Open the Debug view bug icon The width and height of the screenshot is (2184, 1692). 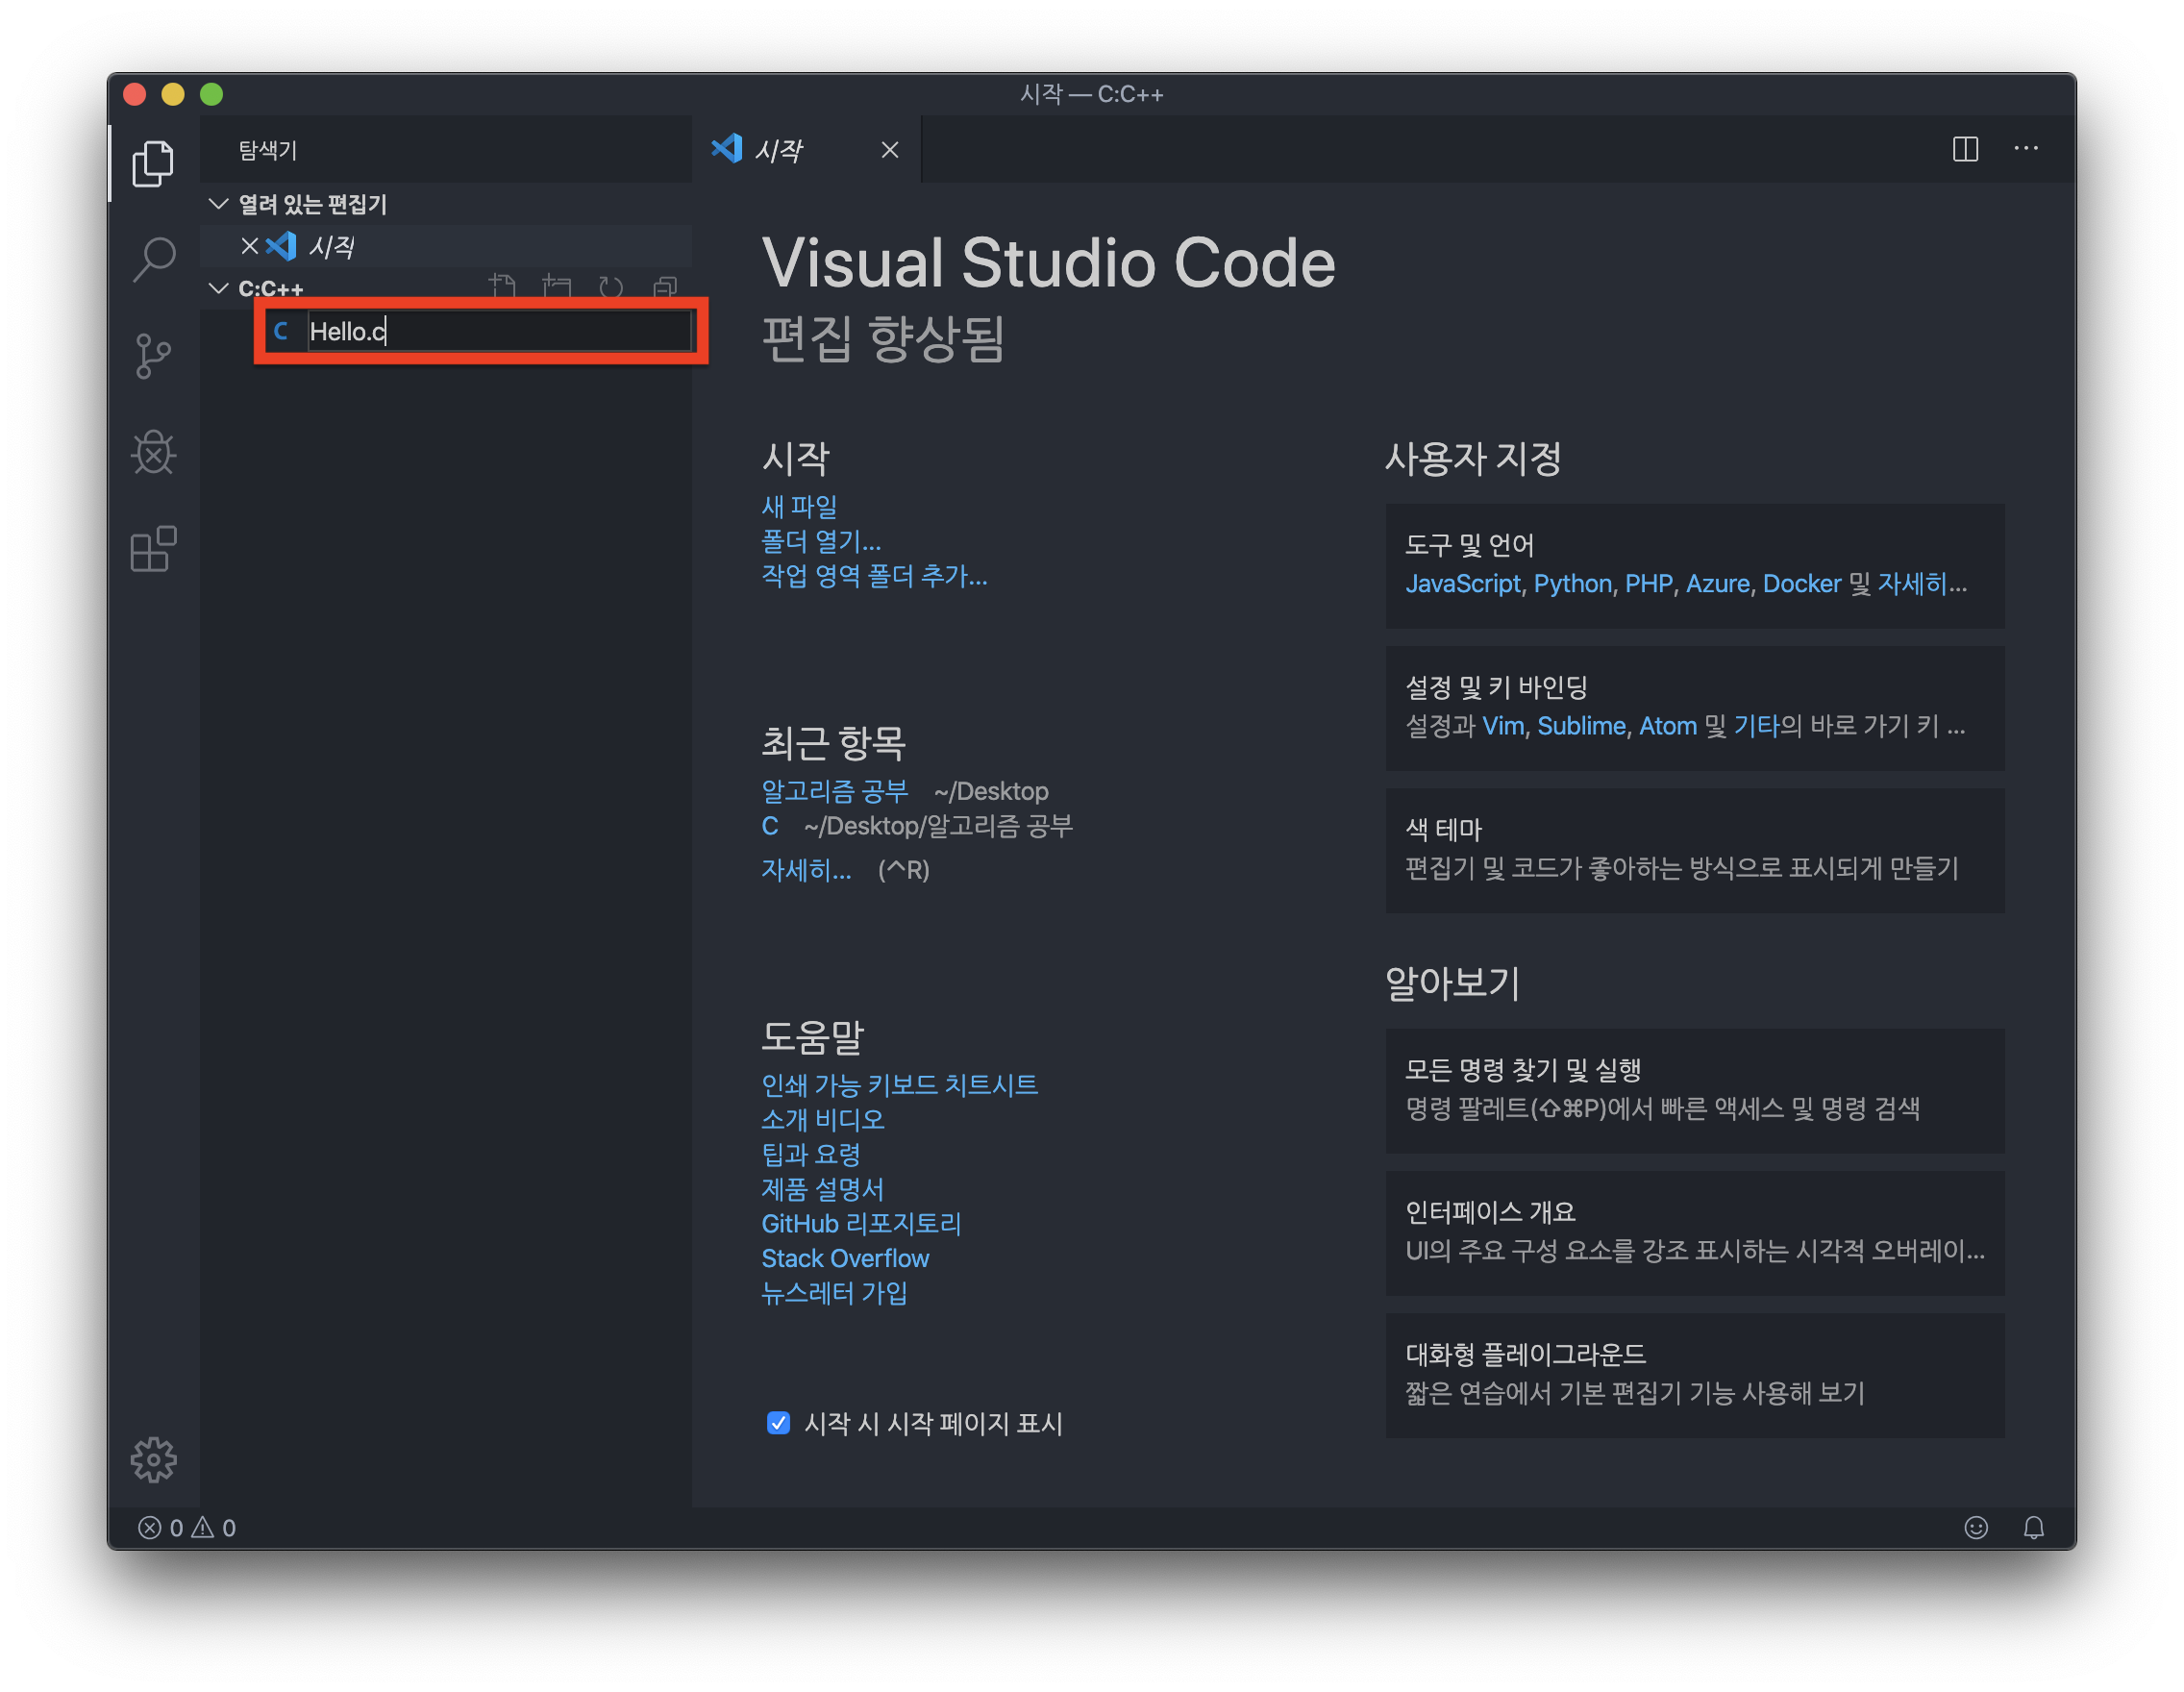153,453
